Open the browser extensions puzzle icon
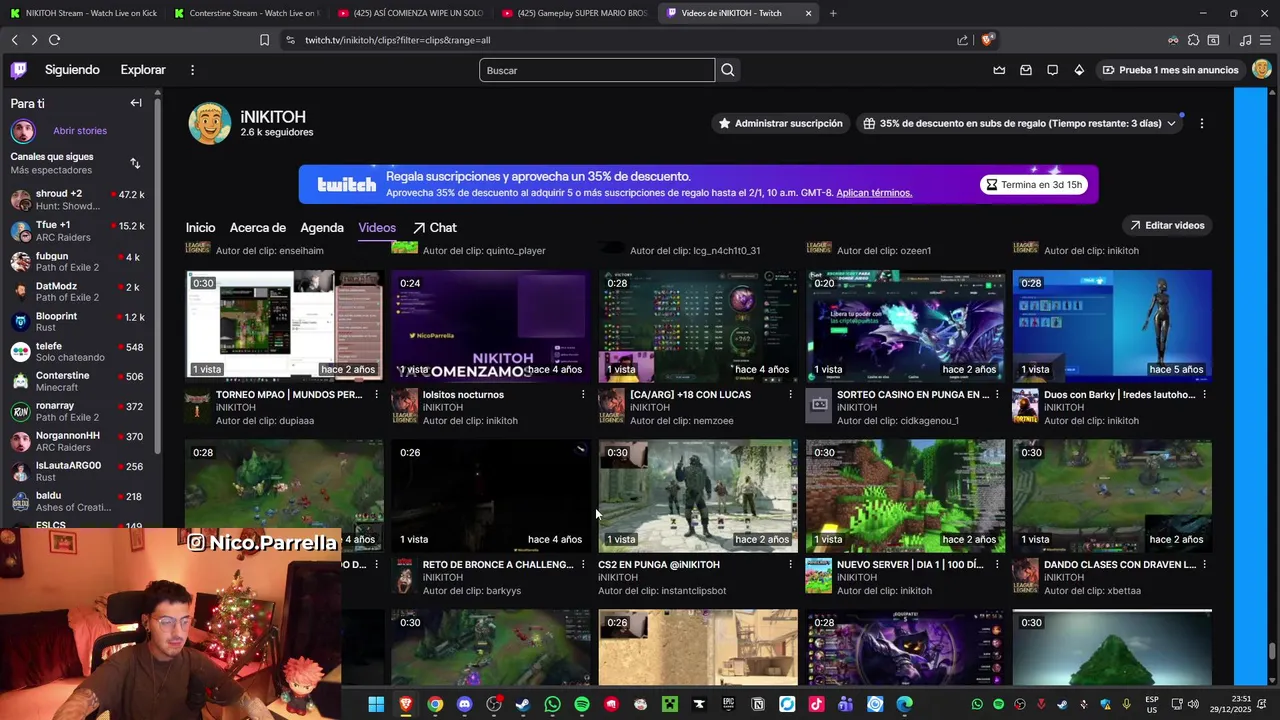The height and width of the screenshot is (720, 1280). [1193, 40]
